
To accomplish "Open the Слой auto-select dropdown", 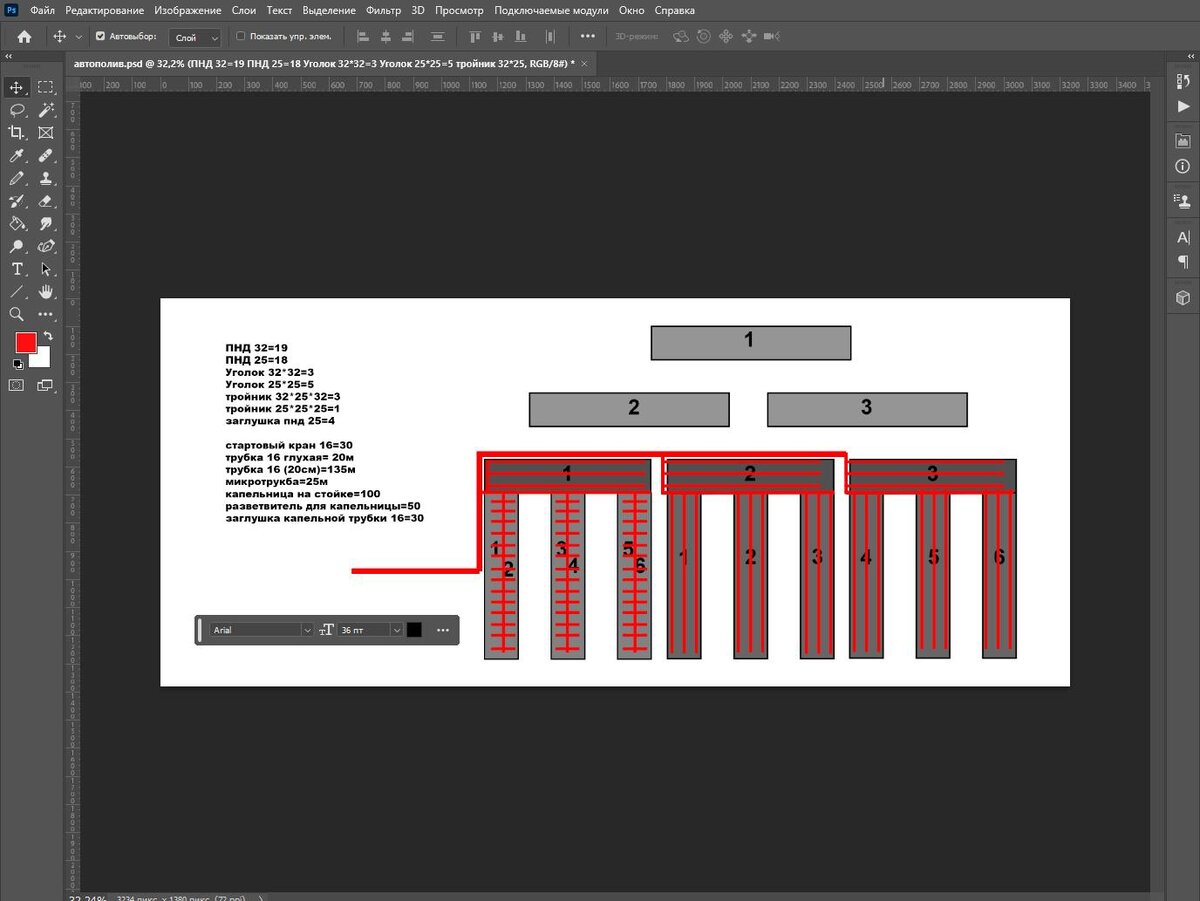I will coord(195,37).
